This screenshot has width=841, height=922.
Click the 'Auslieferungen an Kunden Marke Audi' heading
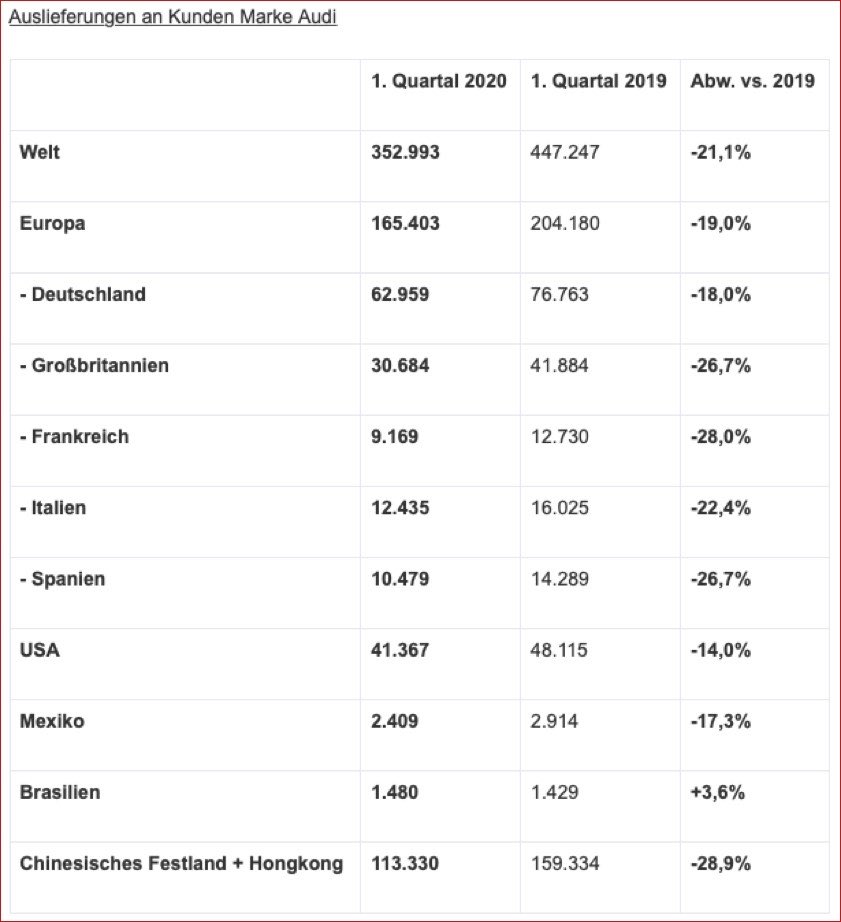pyautogui.click(x=172, y=18)
